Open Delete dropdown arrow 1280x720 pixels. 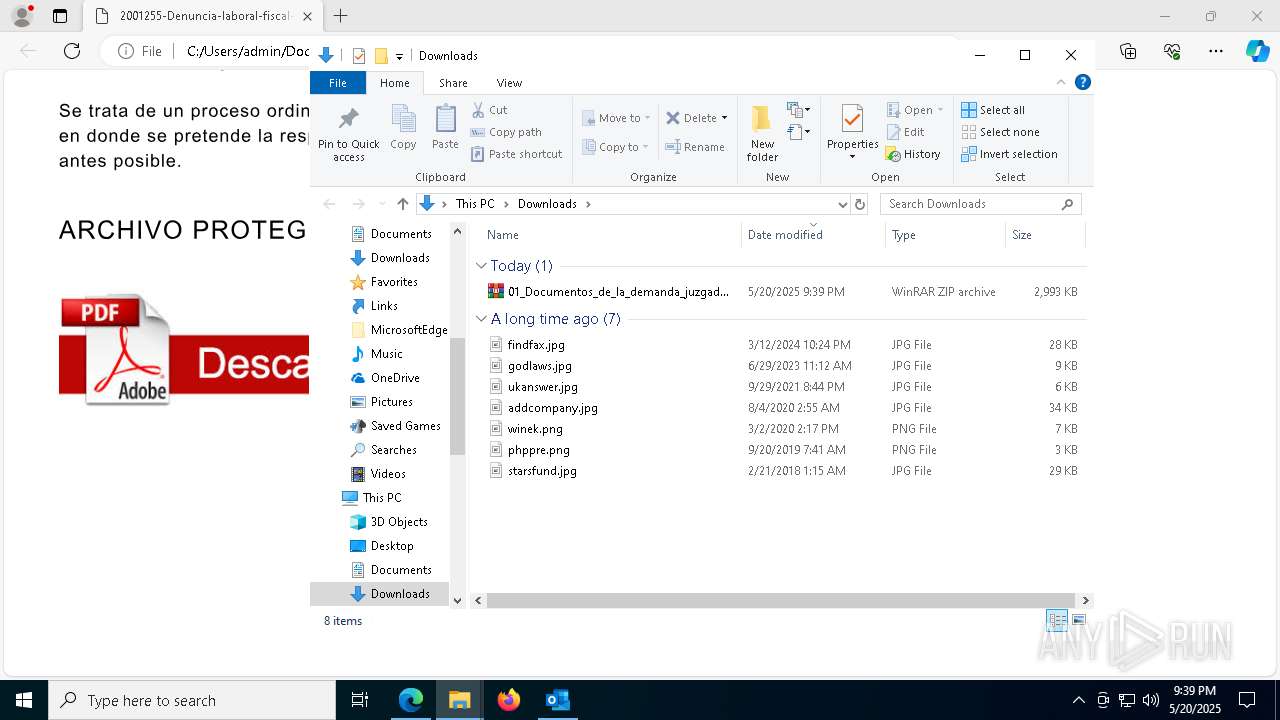point(724,118)
